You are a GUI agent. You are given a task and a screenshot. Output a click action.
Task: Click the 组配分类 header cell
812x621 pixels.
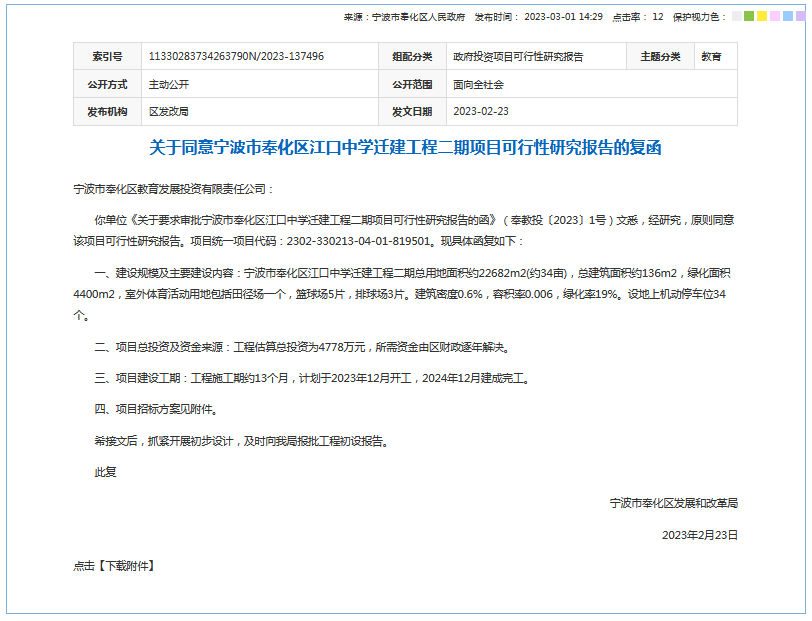[x=412, y=56]
